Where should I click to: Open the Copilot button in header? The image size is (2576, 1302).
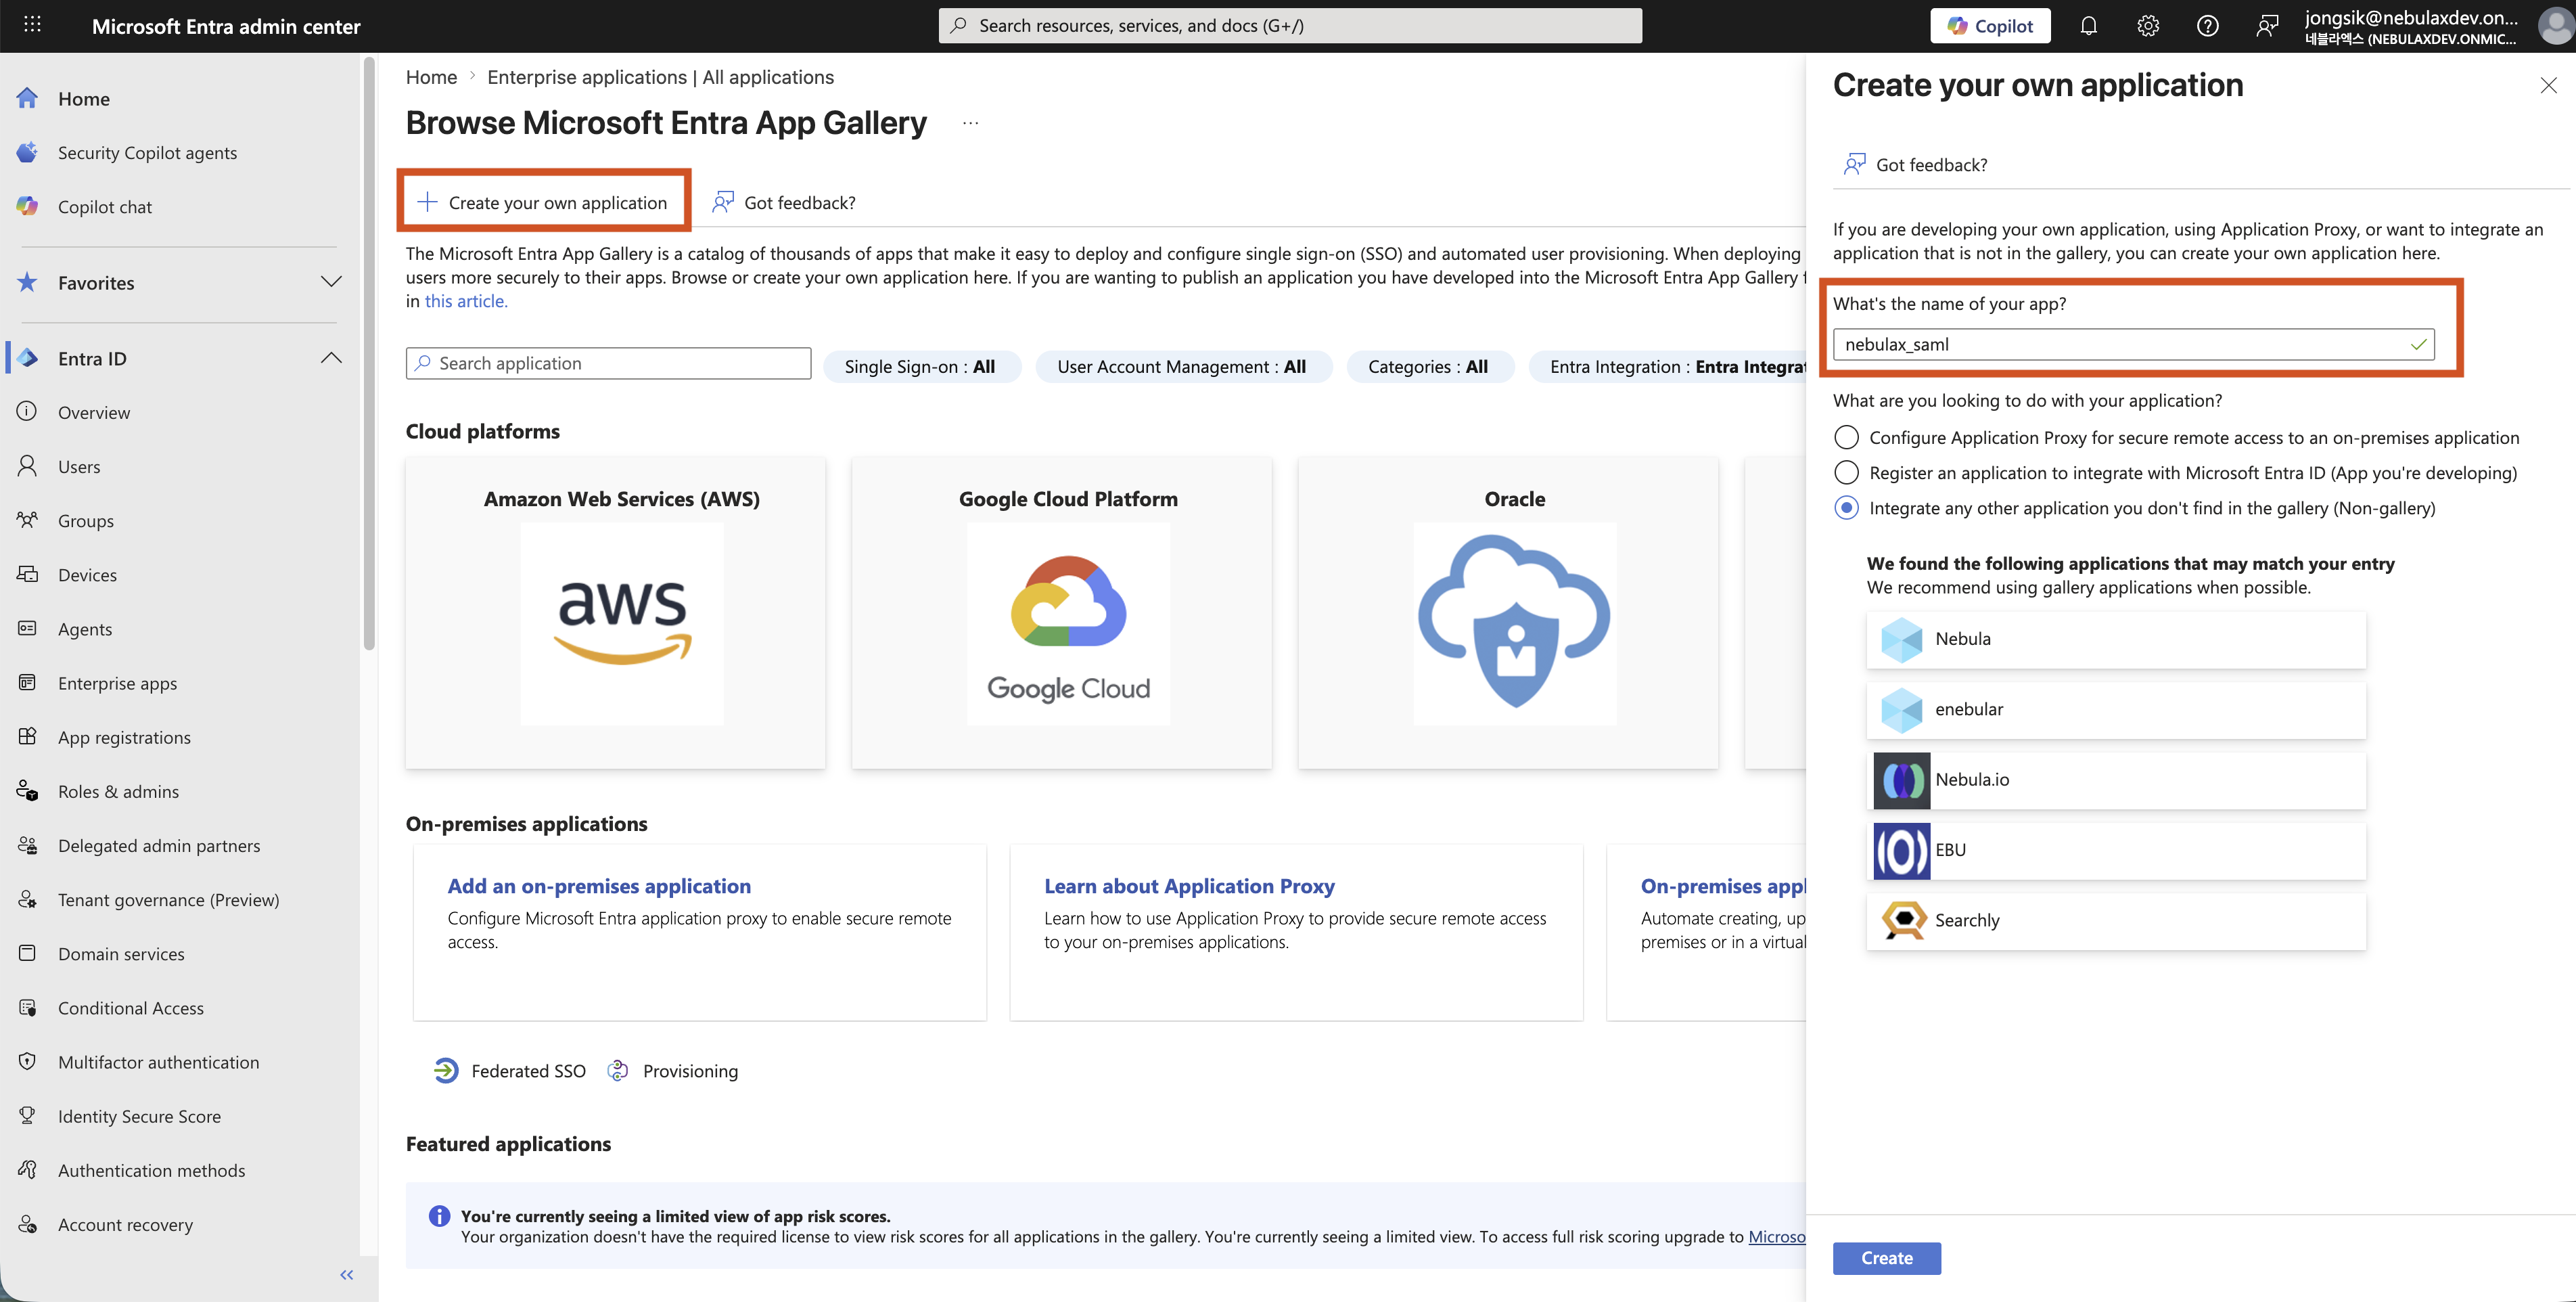pos(1989,26)
